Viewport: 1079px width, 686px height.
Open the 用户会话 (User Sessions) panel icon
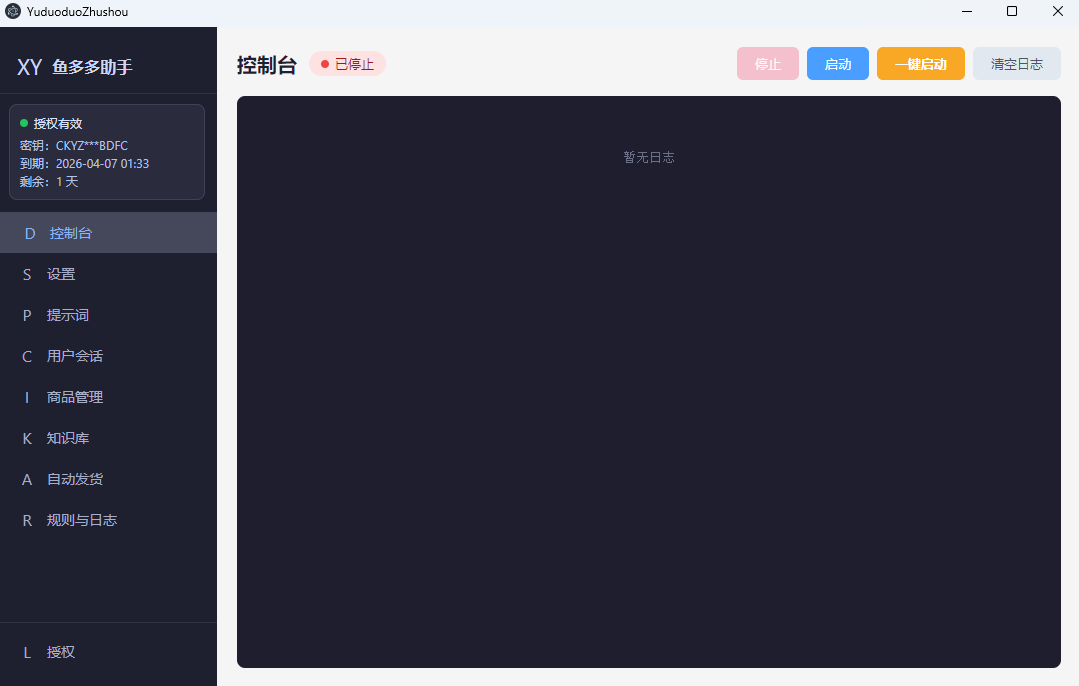coord(27,355)
